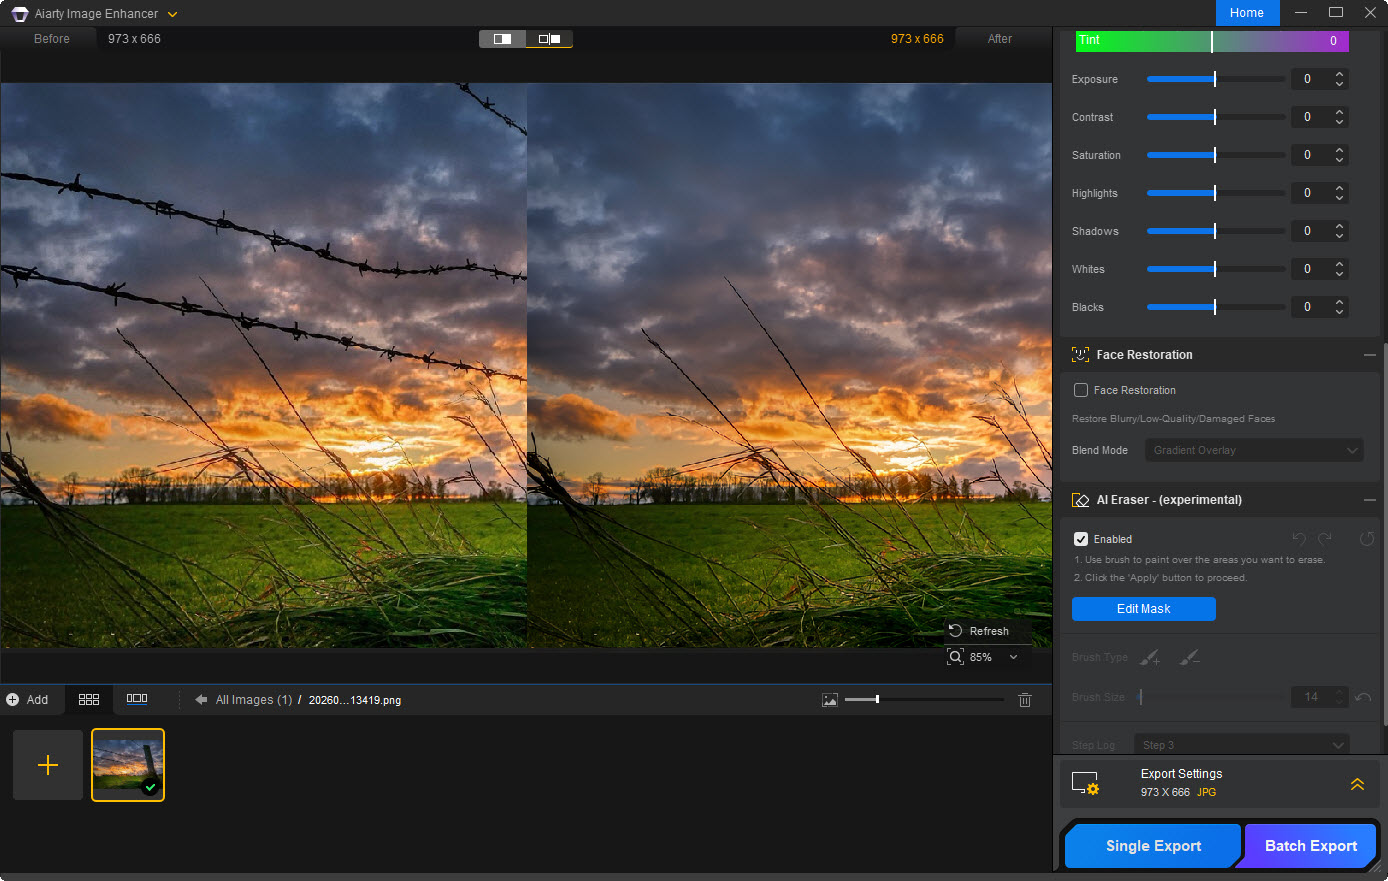The image size is (1388, 881).
Task: Click the back arrow beside All Images
Action: [x=201, y=700]
